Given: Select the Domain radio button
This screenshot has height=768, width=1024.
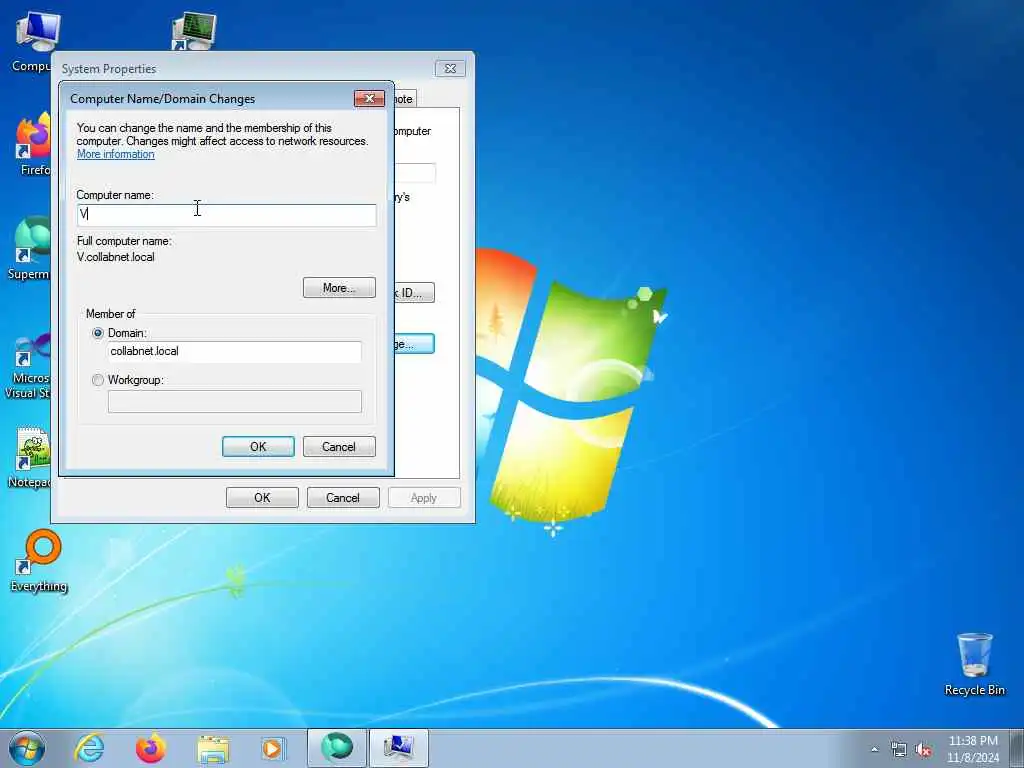Looking at the screenshot, I should pos(98,333).
